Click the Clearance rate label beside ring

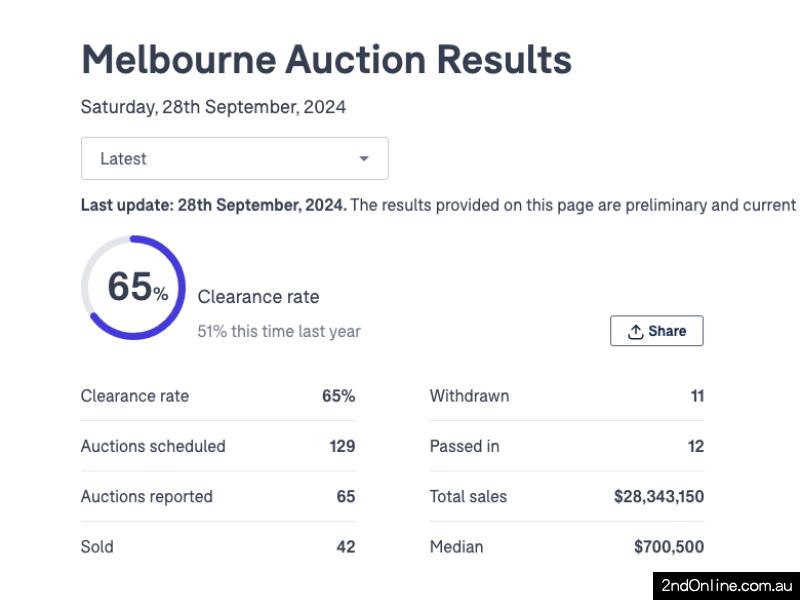[x=259, y=297]
